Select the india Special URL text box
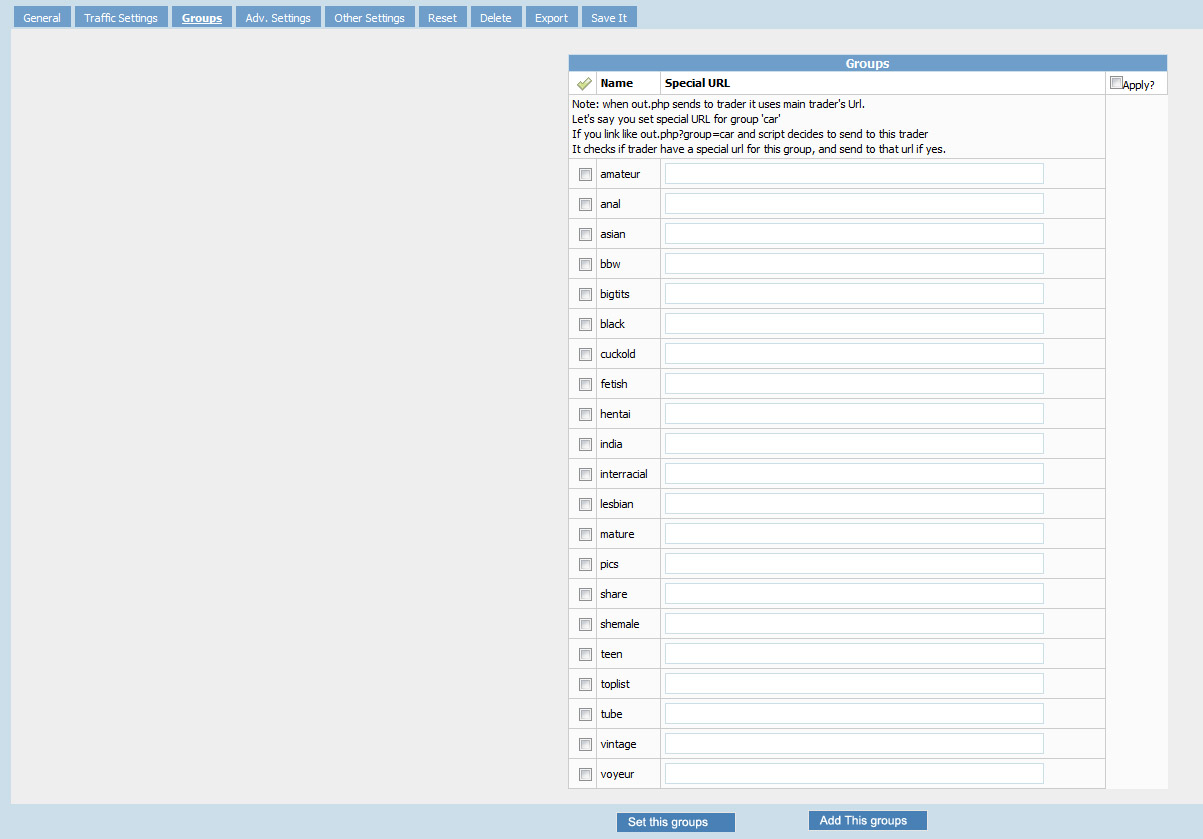Image resolution: width=1203 pixels, height=839 pixels. coord(855,444)
